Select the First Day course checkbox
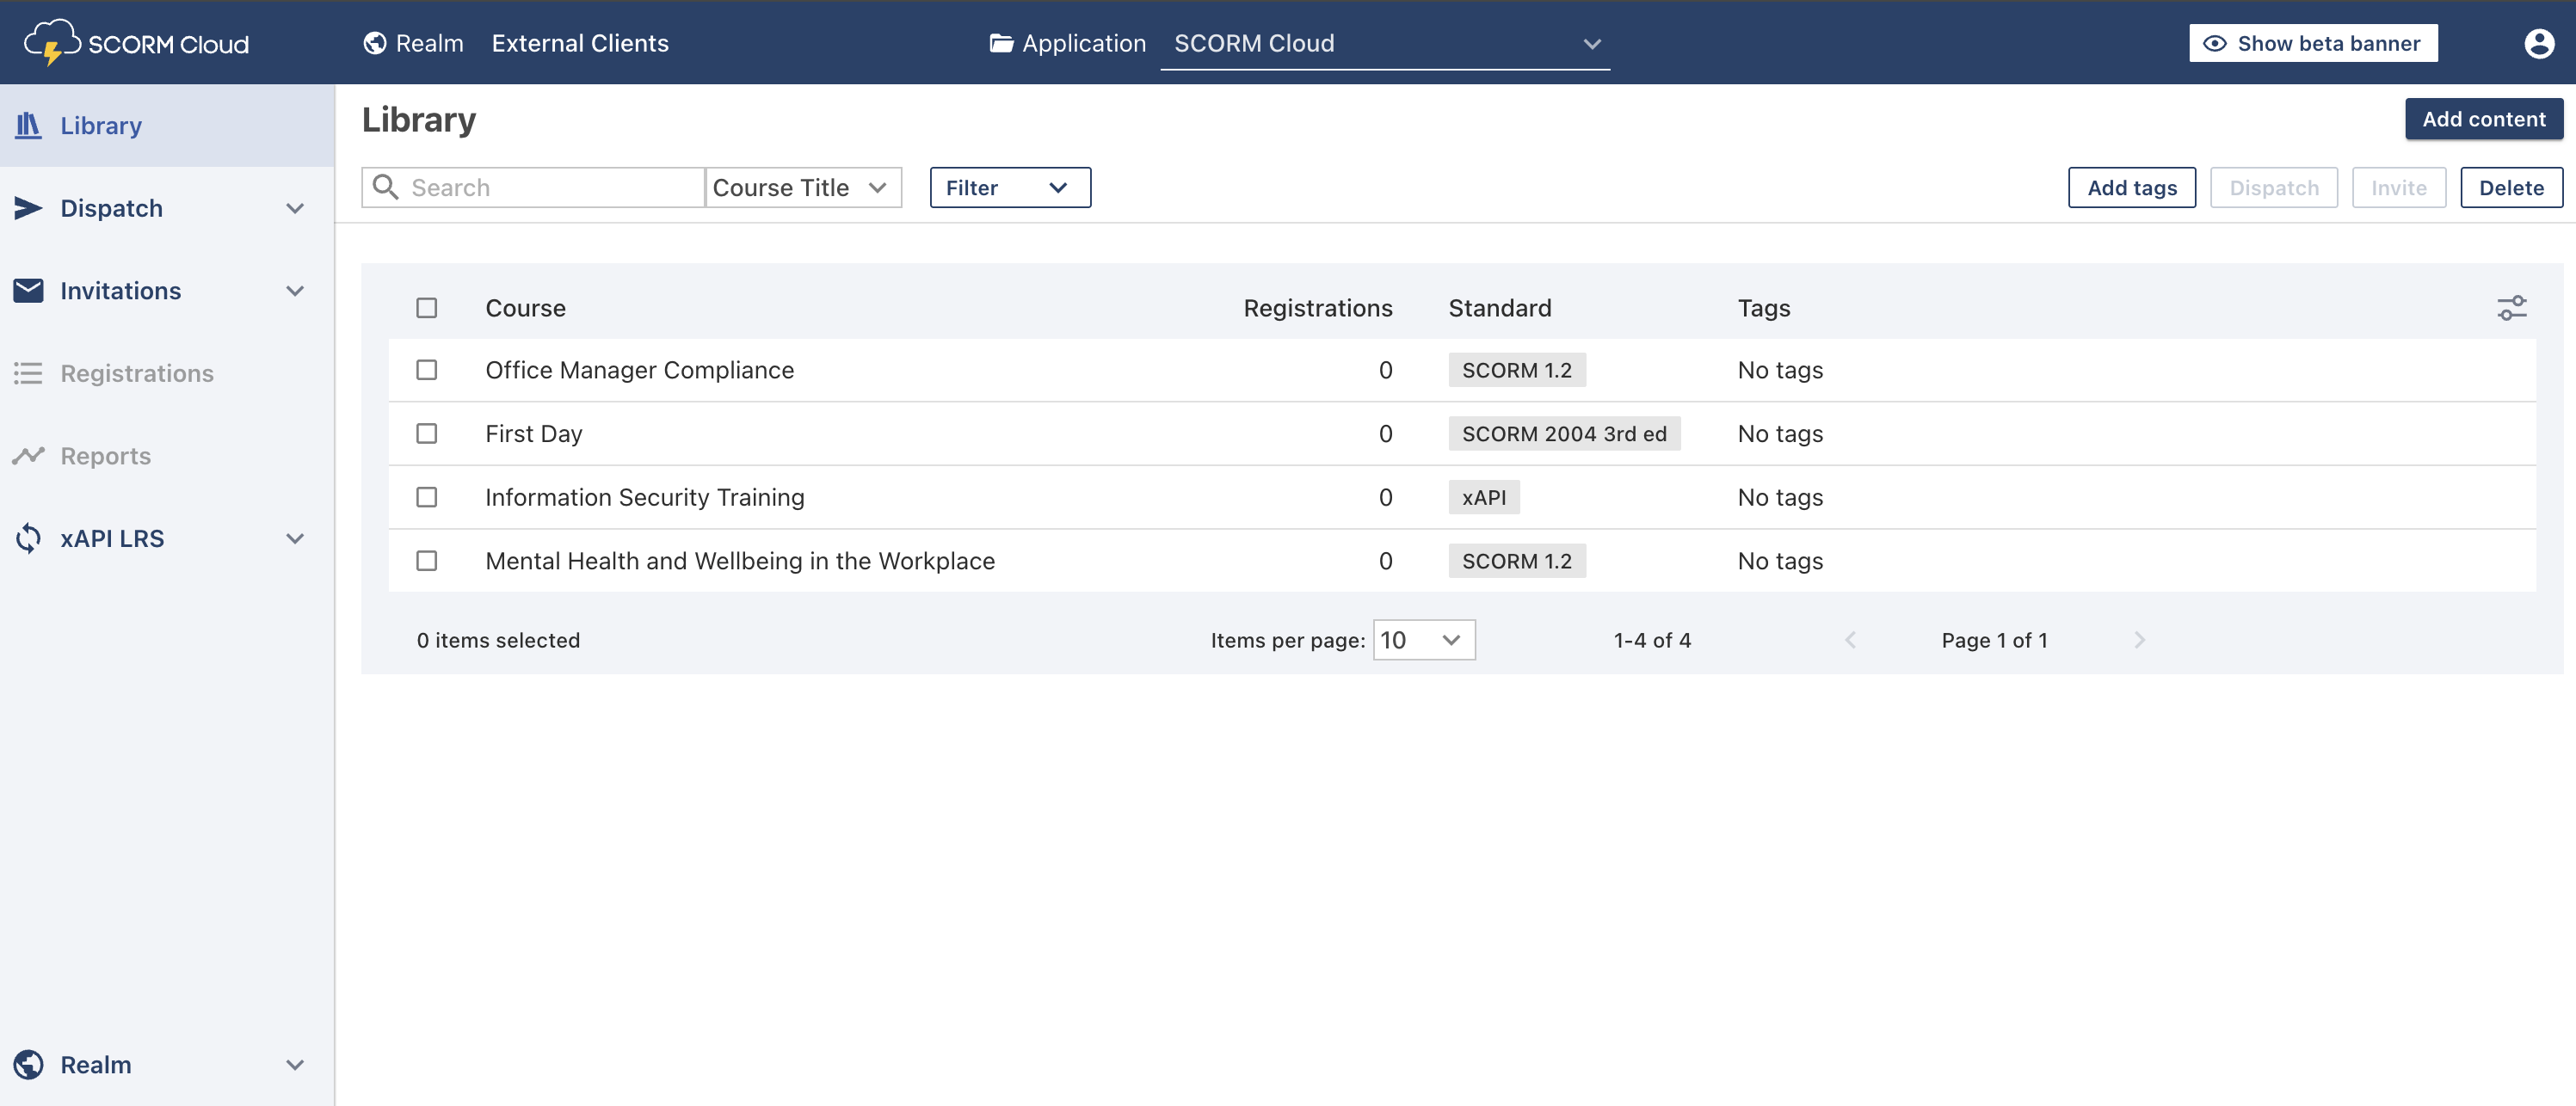The height and width of the screenshot is (1106, 2576). click(427, 433)
